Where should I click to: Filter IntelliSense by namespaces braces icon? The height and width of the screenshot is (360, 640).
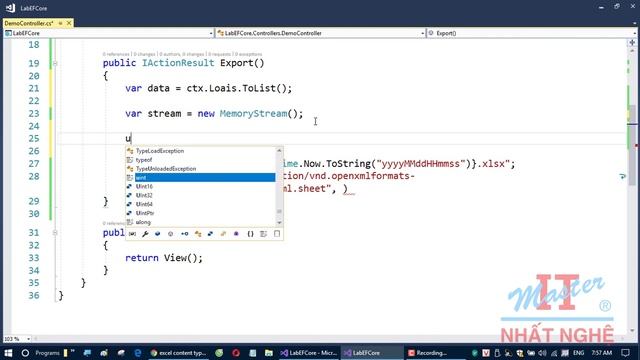click(250, 234)
